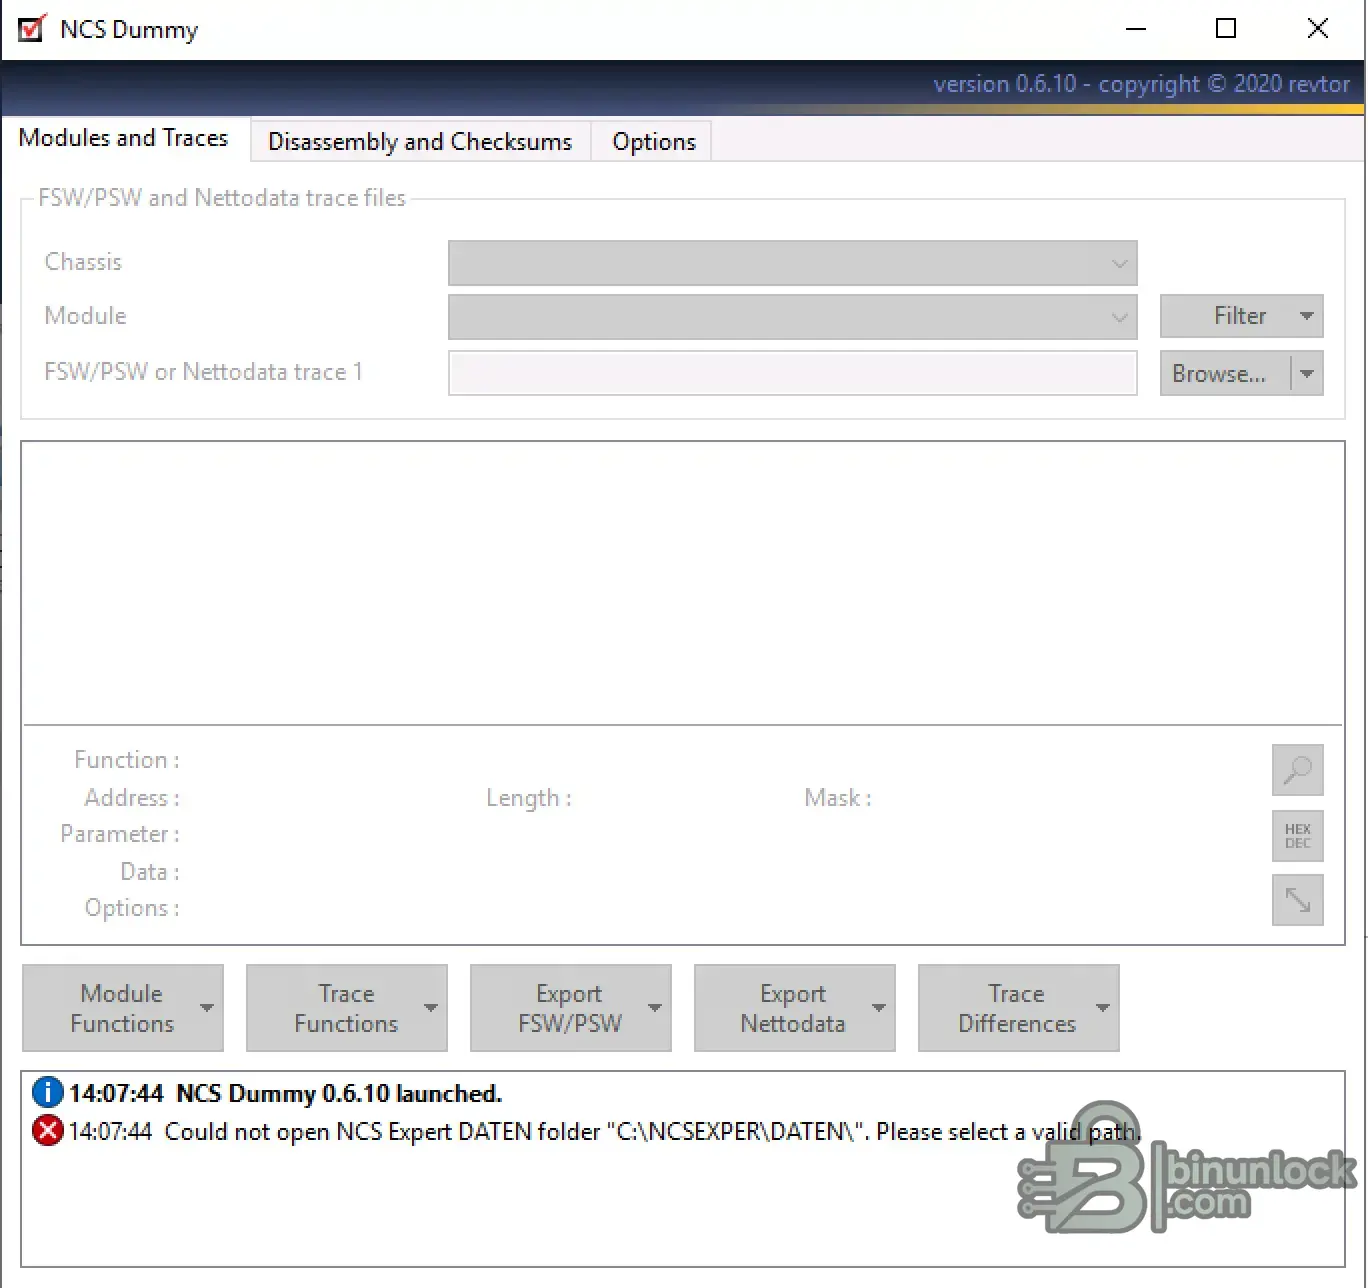Click the 'Function :' label

pyautogui.click(x=127, y=760)
